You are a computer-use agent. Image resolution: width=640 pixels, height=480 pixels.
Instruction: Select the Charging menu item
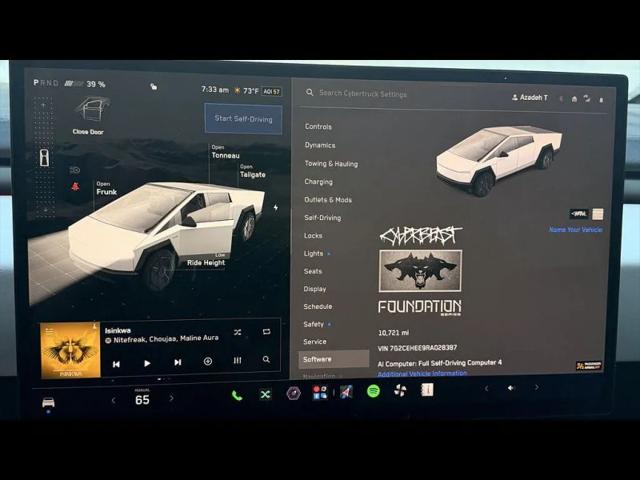tap(318, 182)
